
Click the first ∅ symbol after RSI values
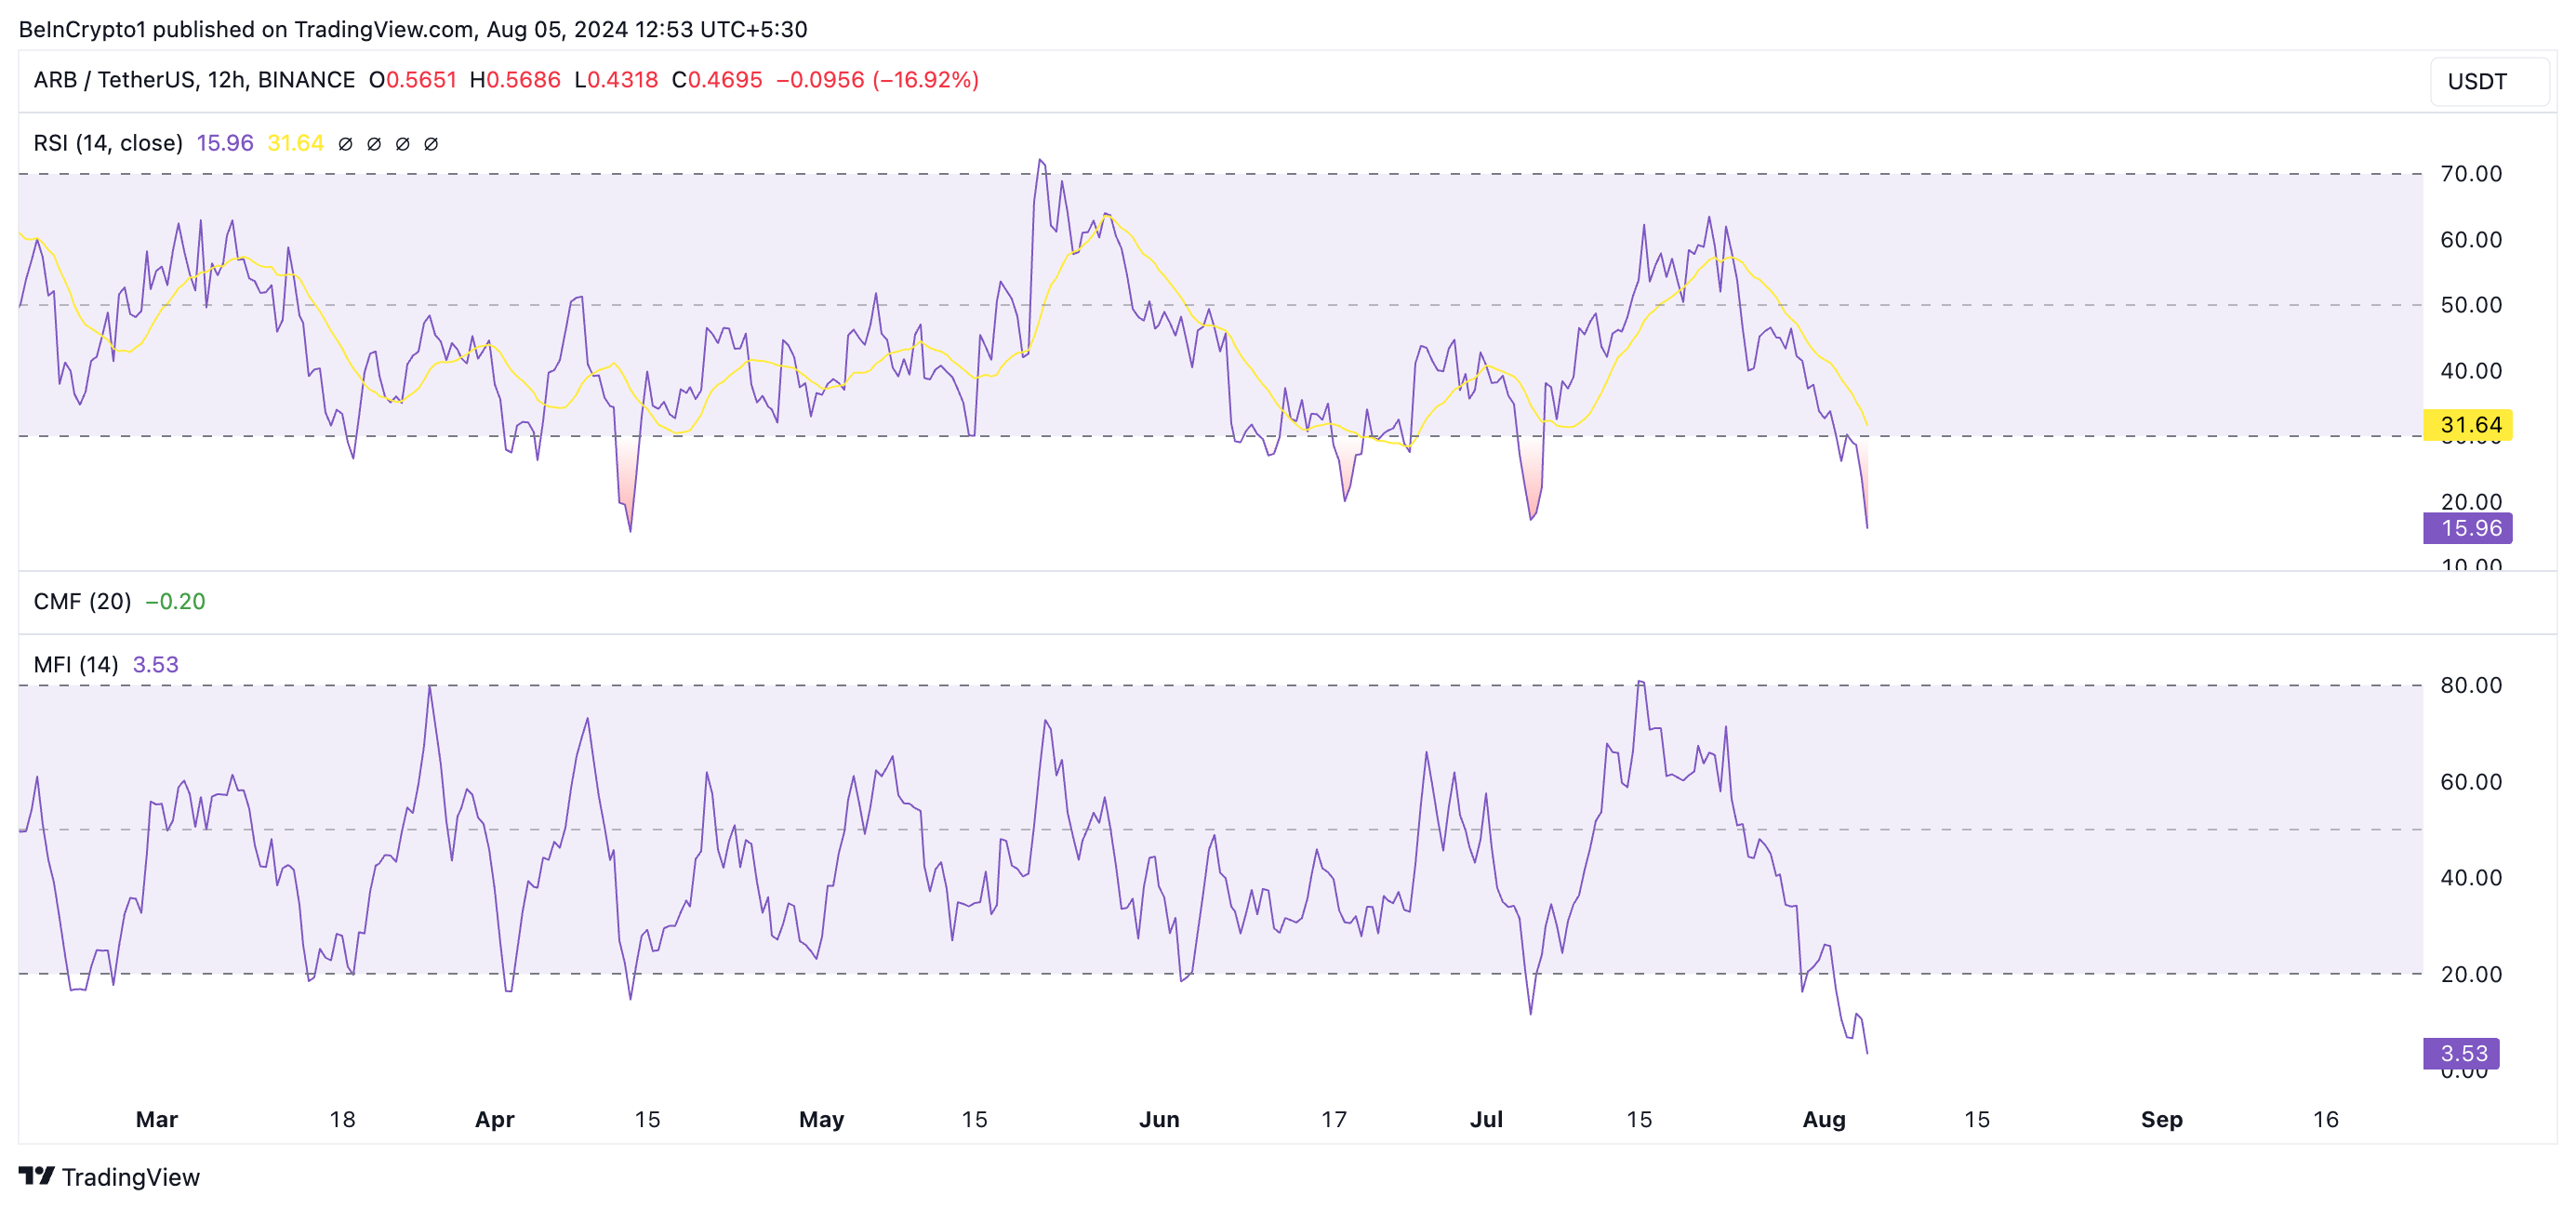coord(345,144)
